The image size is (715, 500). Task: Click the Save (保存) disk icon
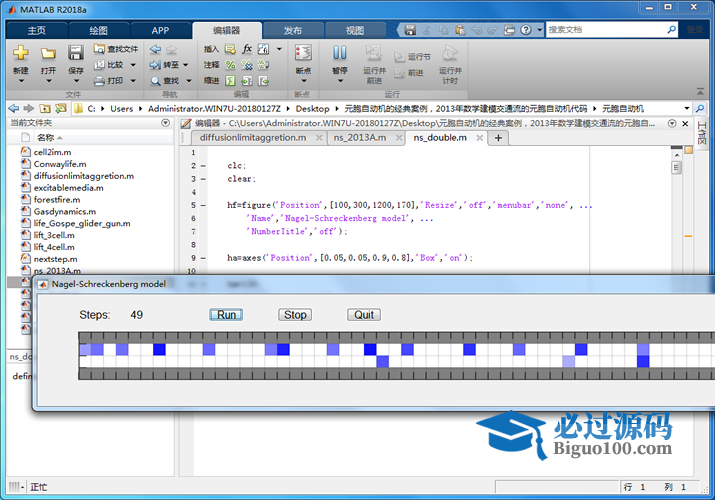tap(75, 53)
